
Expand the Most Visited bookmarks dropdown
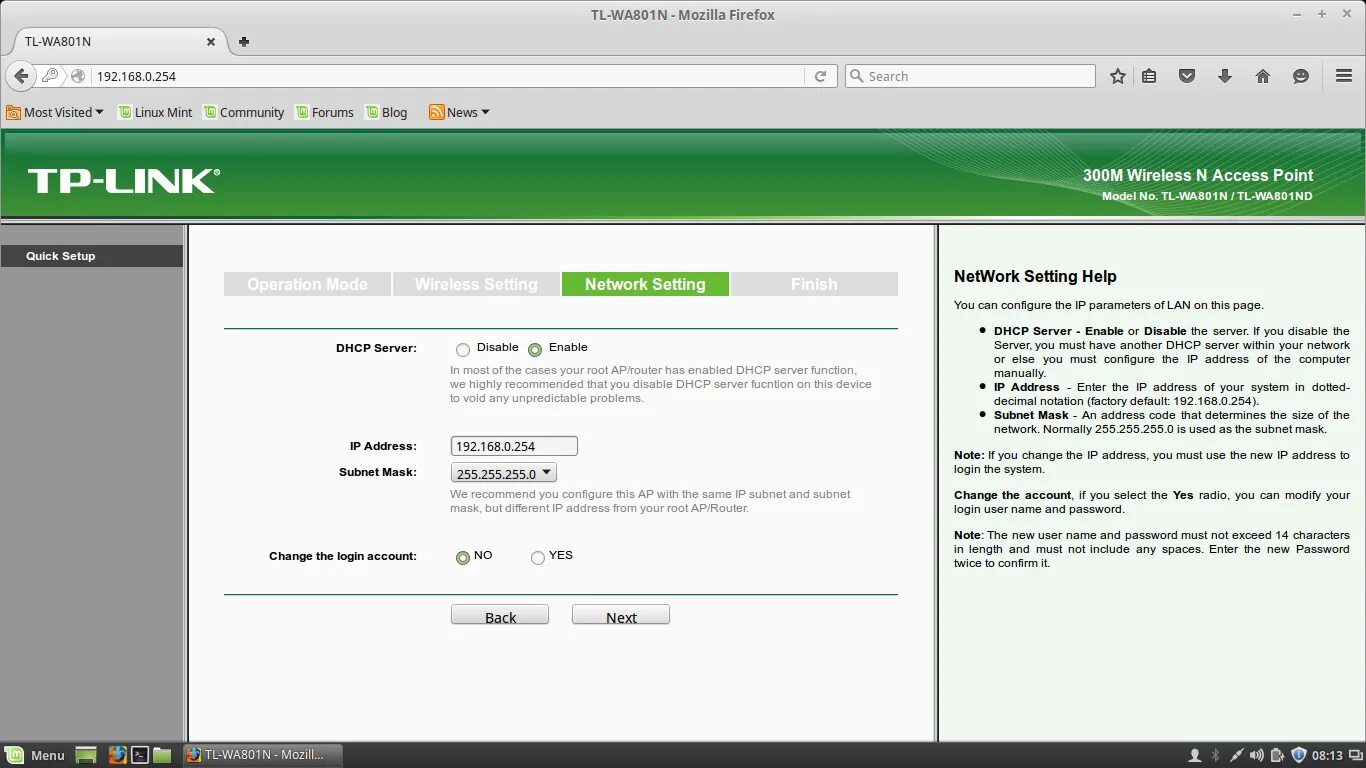(55, 112)
